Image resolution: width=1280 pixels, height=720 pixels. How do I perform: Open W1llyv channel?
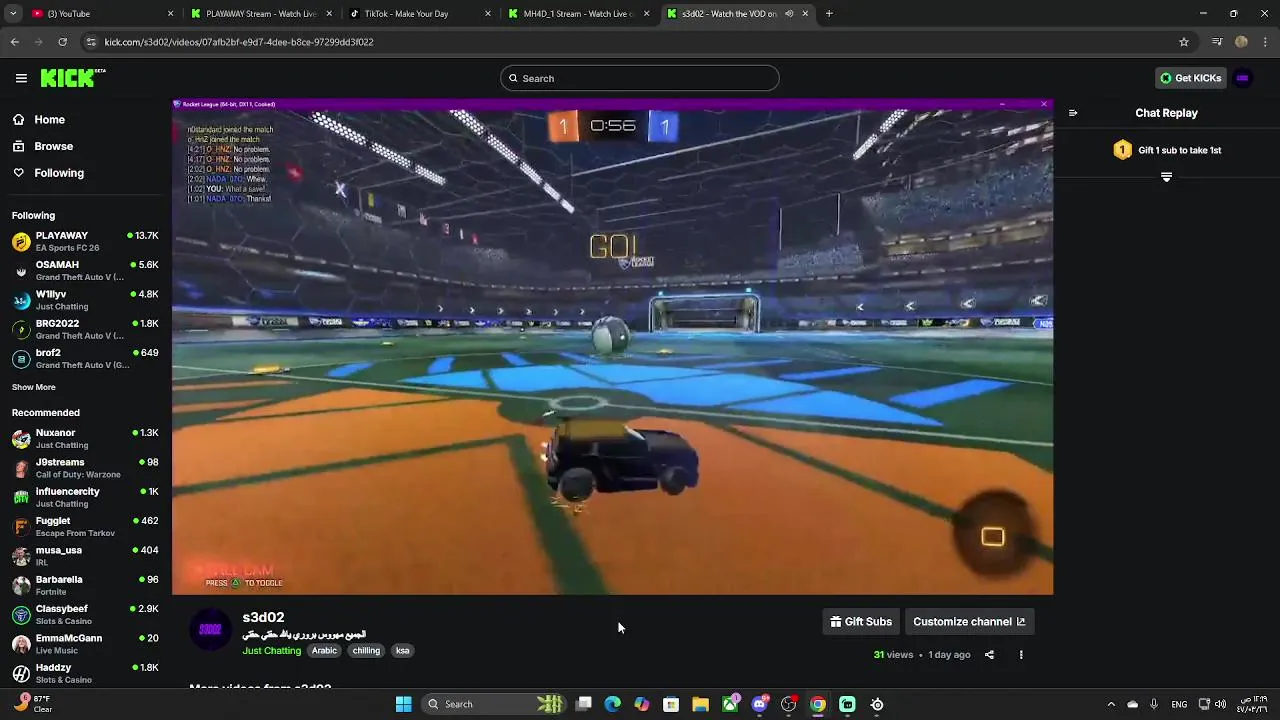coord(85,300)
